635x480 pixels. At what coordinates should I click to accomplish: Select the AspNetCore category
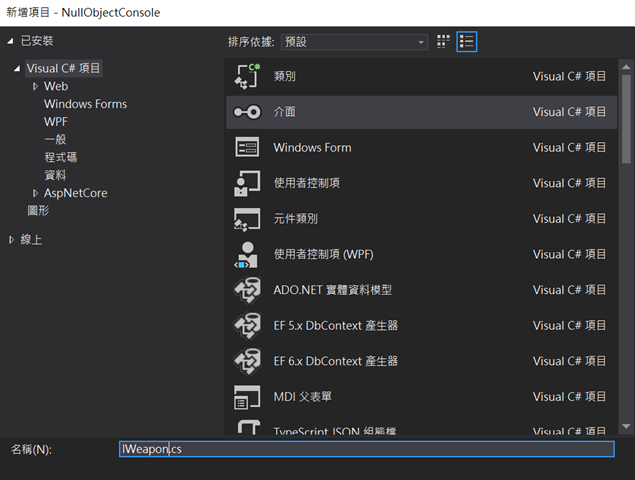tap(76, 193)
